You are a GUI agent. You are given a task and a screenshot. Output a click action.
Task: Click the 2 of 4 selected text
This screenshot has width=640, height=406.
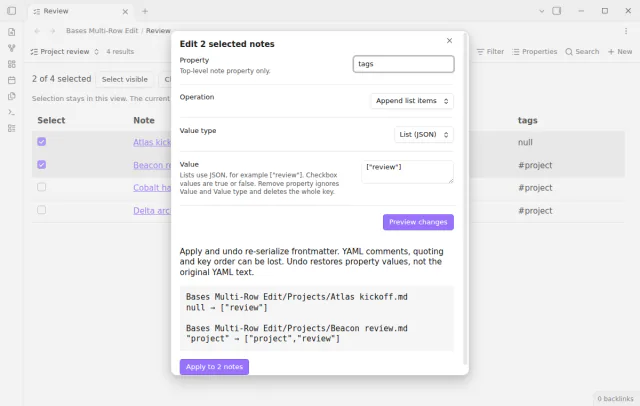(62, 79)
